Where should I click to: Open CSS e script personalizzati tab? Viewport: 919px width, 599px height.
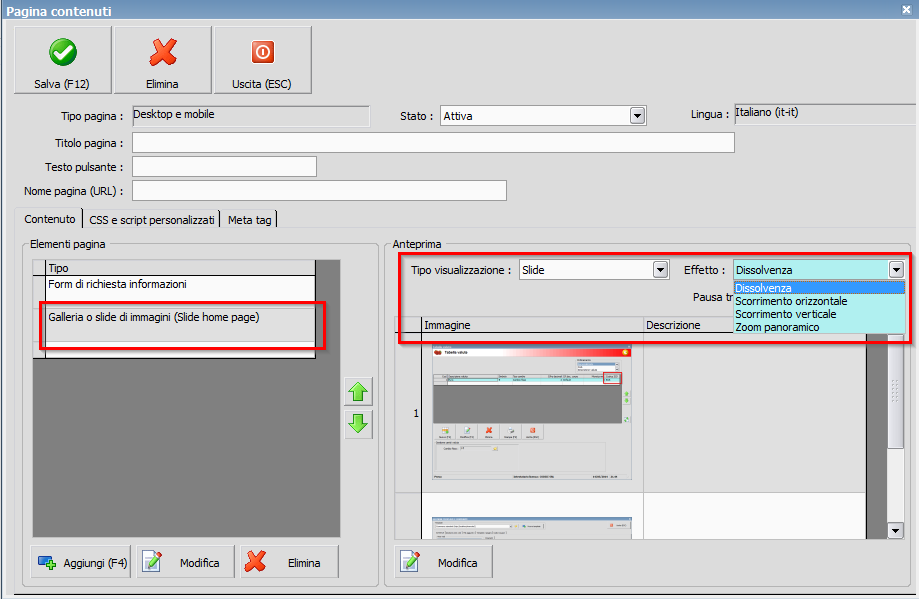152,220
